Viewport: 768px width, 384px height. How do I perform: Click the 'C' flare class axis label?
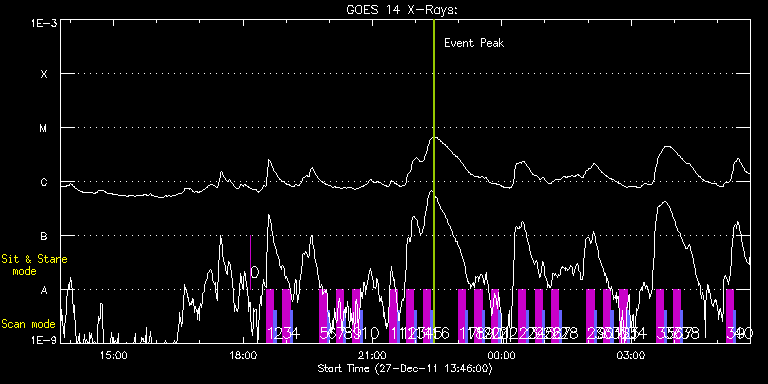pyautogui.click(x=44, y=183)
